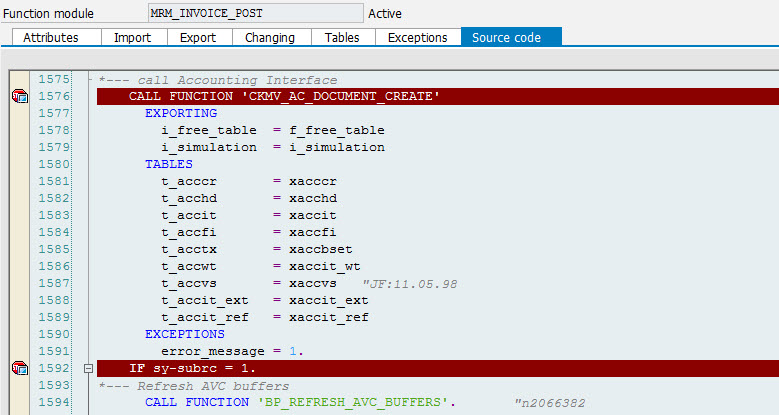Place cursor on the EXPORTING keyword

coord(181,113)
